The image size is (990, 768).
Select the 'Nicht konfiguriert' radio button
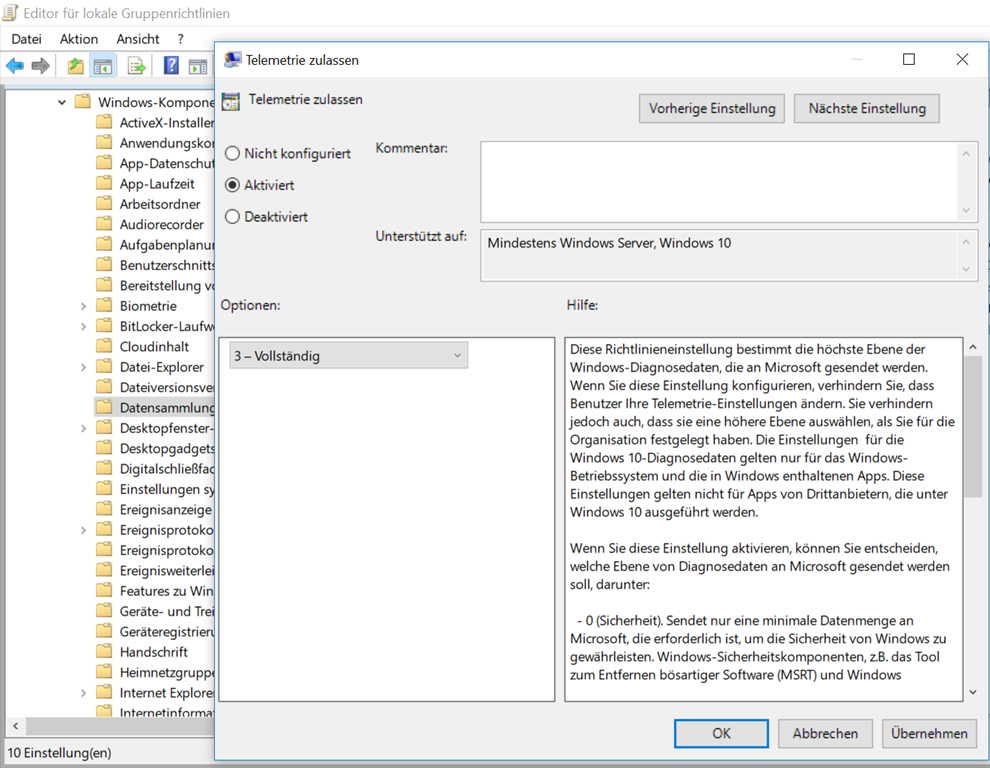tap(232, 153)
